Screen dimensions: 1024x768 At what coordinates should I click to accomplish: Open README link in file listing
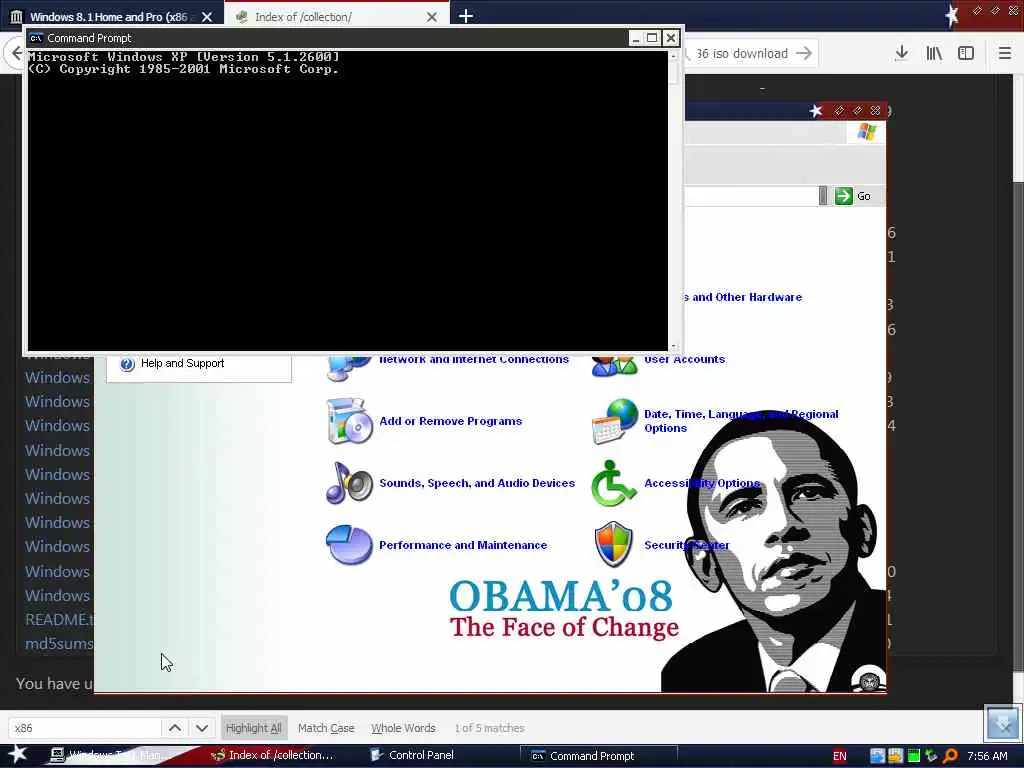59,619
